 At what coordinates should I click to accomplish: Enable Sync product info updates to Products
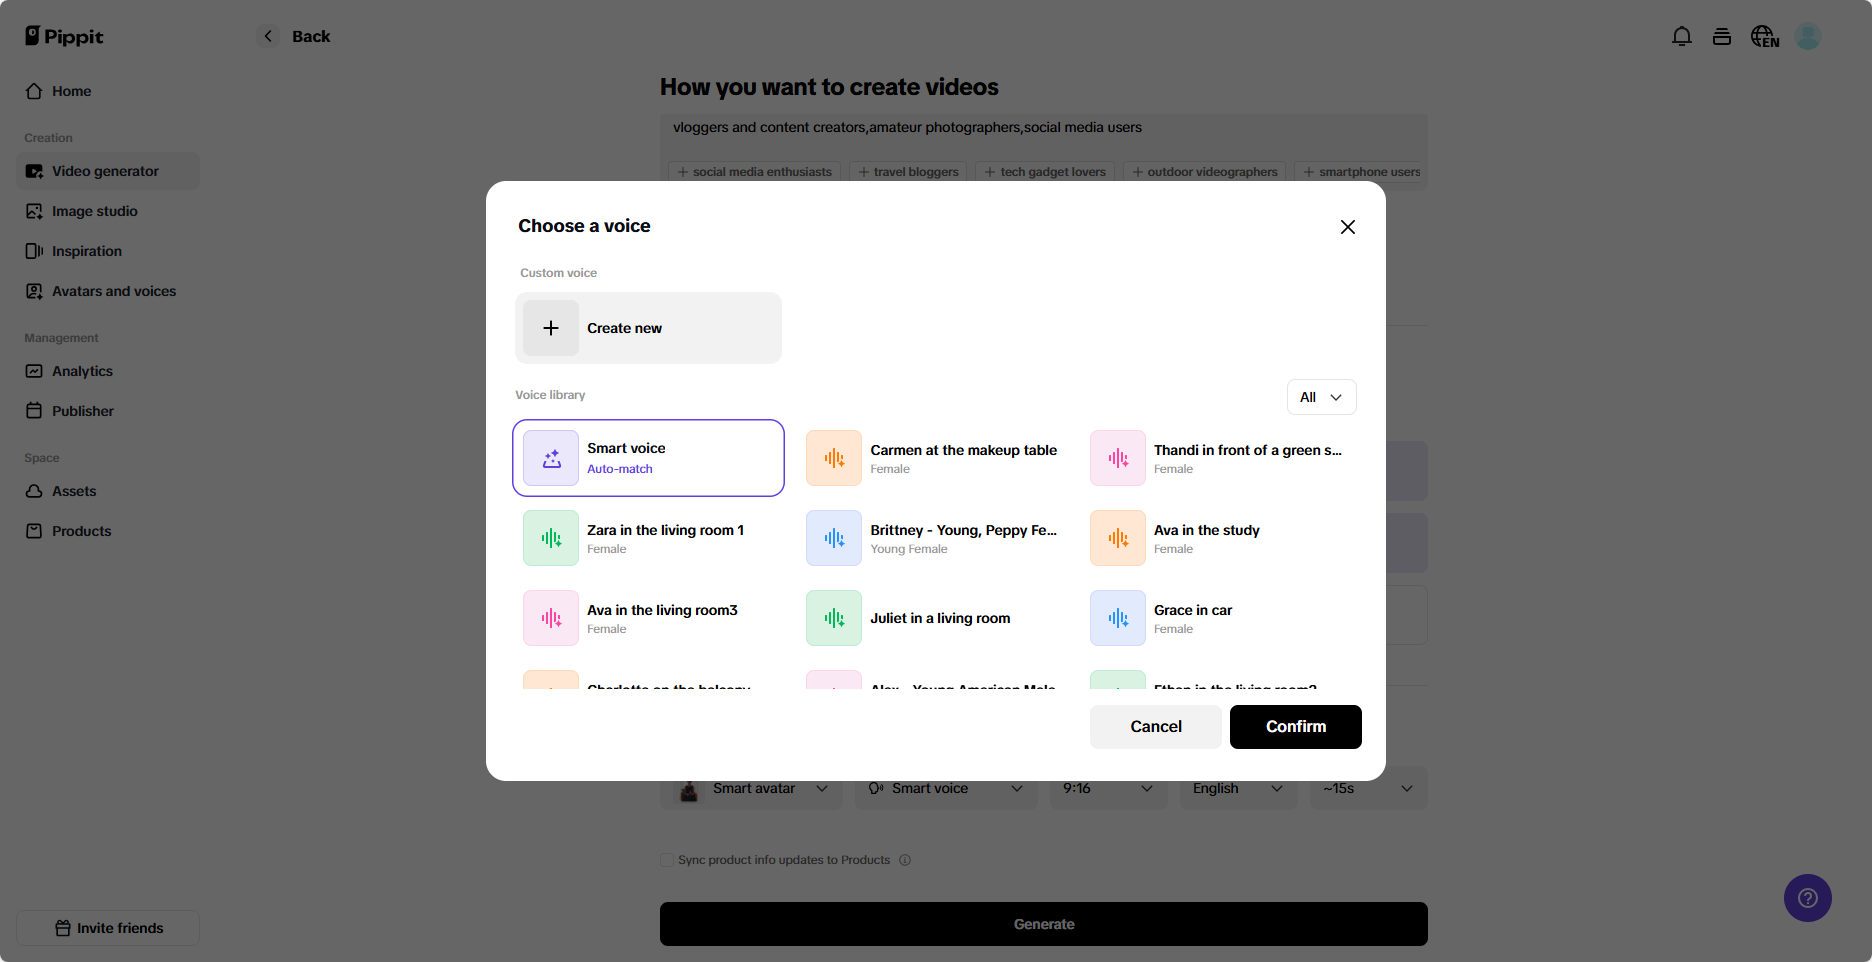pos(666,859)
